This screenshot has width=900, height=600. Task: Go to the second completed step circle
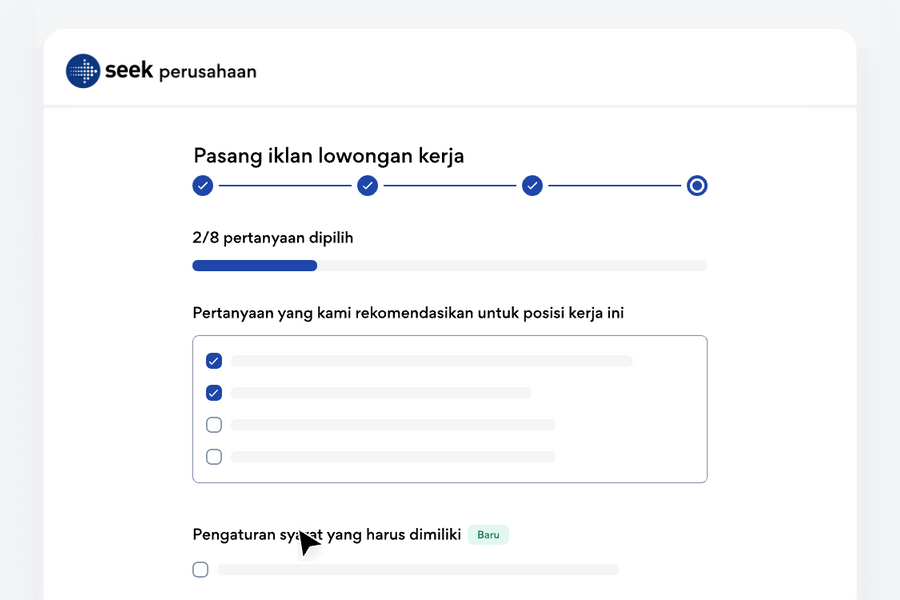point(368,185)
